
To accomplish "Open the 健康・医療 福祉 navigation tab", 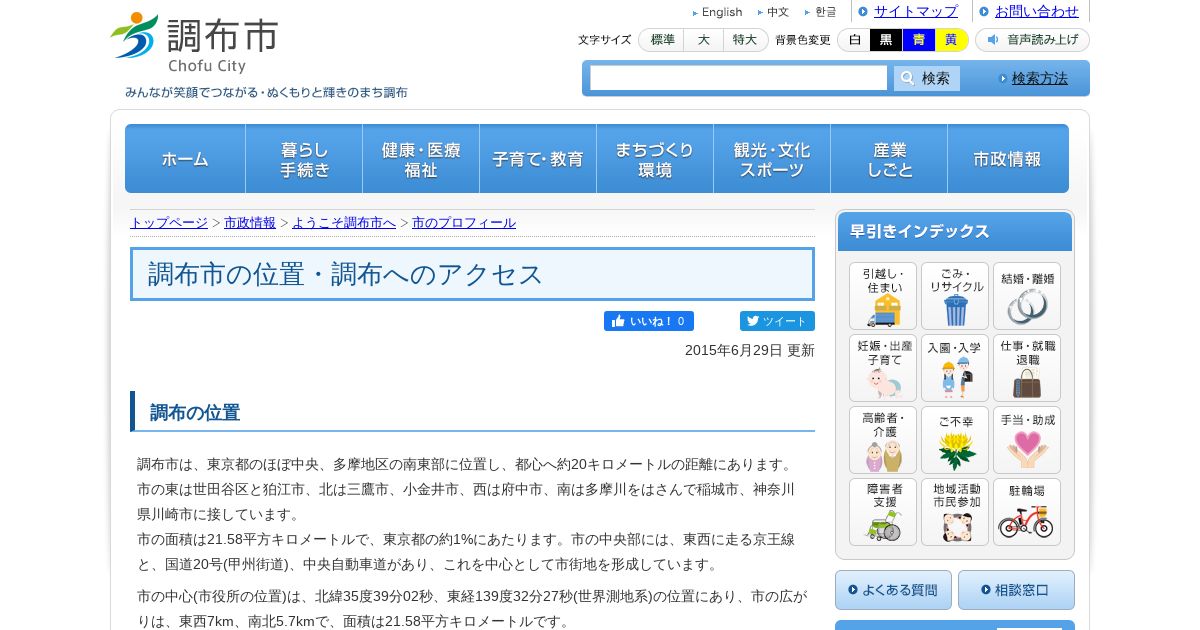I will coord(421,159).
